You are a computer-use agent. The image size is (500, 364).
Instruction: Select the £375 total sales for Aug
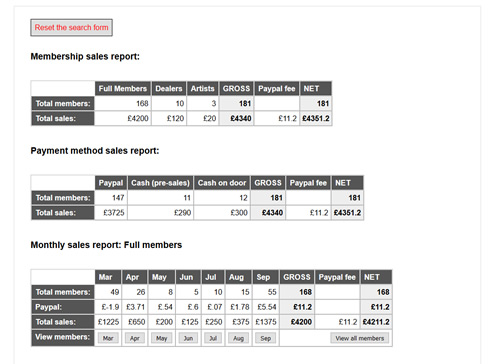pyautogui.click(x=238, y=322)
